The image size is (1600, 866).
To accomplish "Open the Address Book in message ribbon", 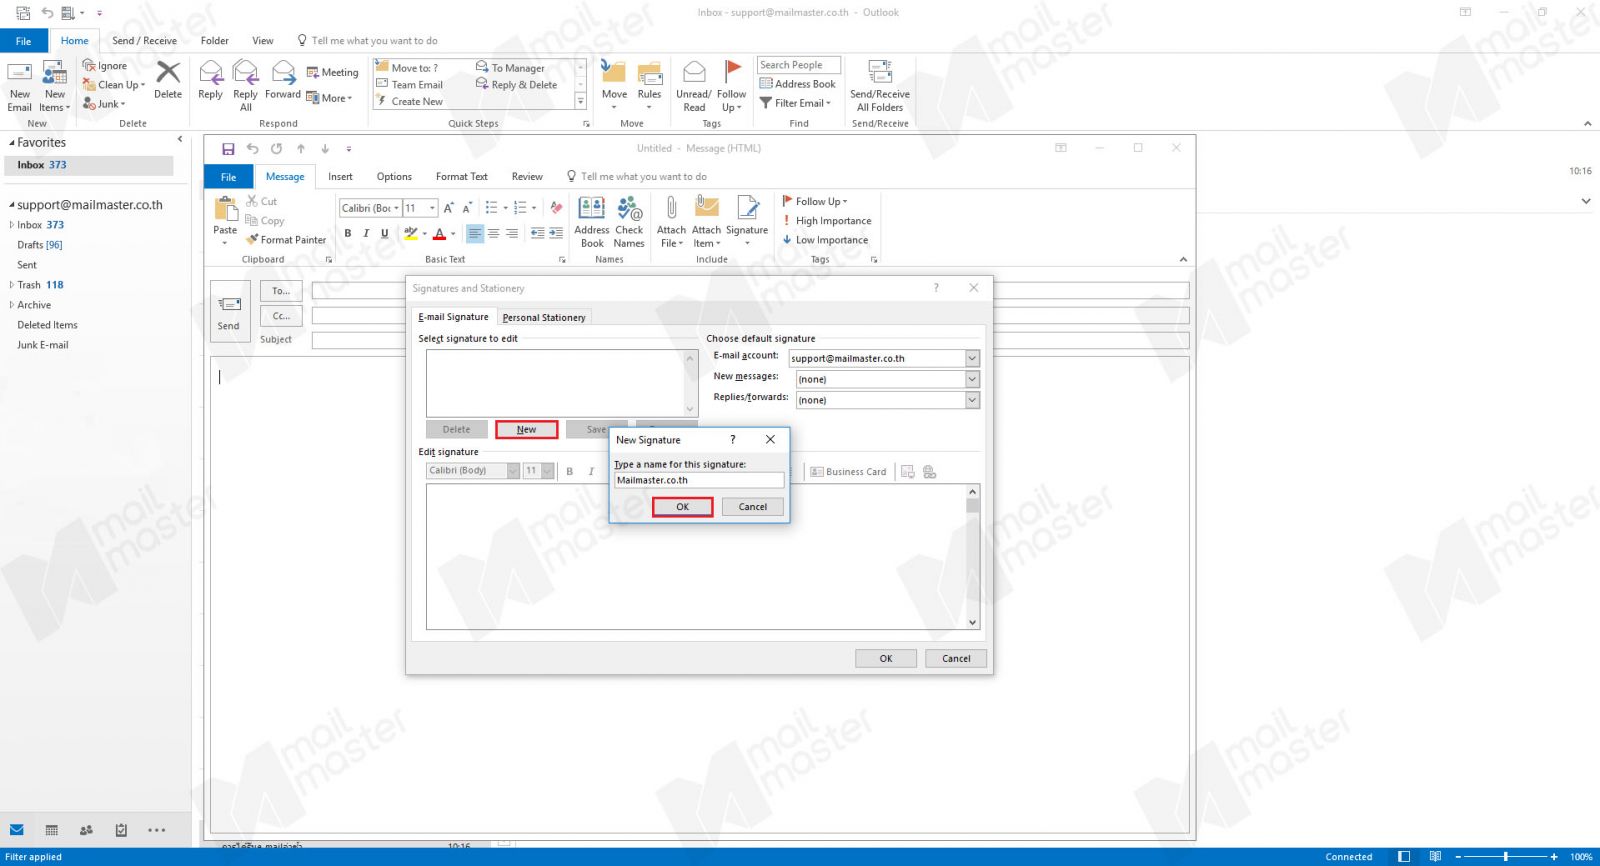I will 592,209.
